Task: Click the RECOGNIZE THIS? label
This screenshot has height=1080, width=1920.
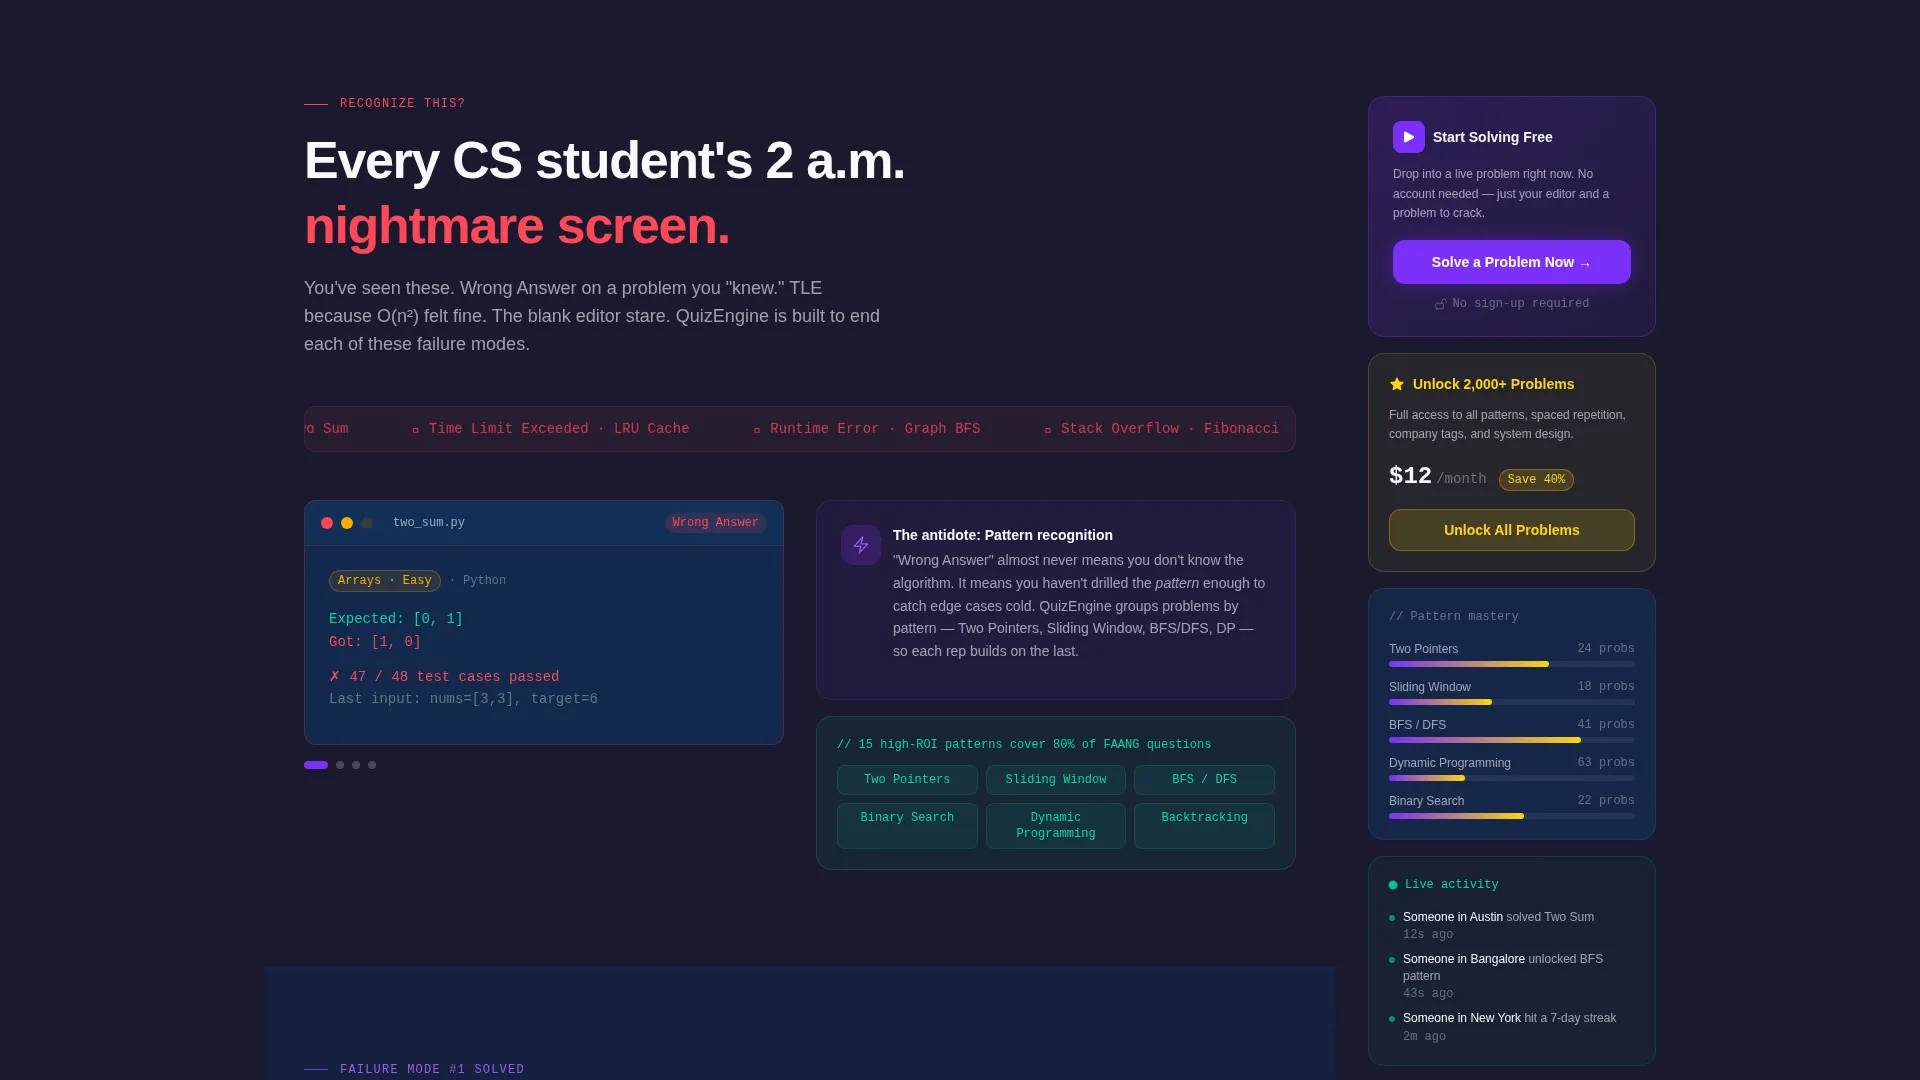Action: [402, 104]
